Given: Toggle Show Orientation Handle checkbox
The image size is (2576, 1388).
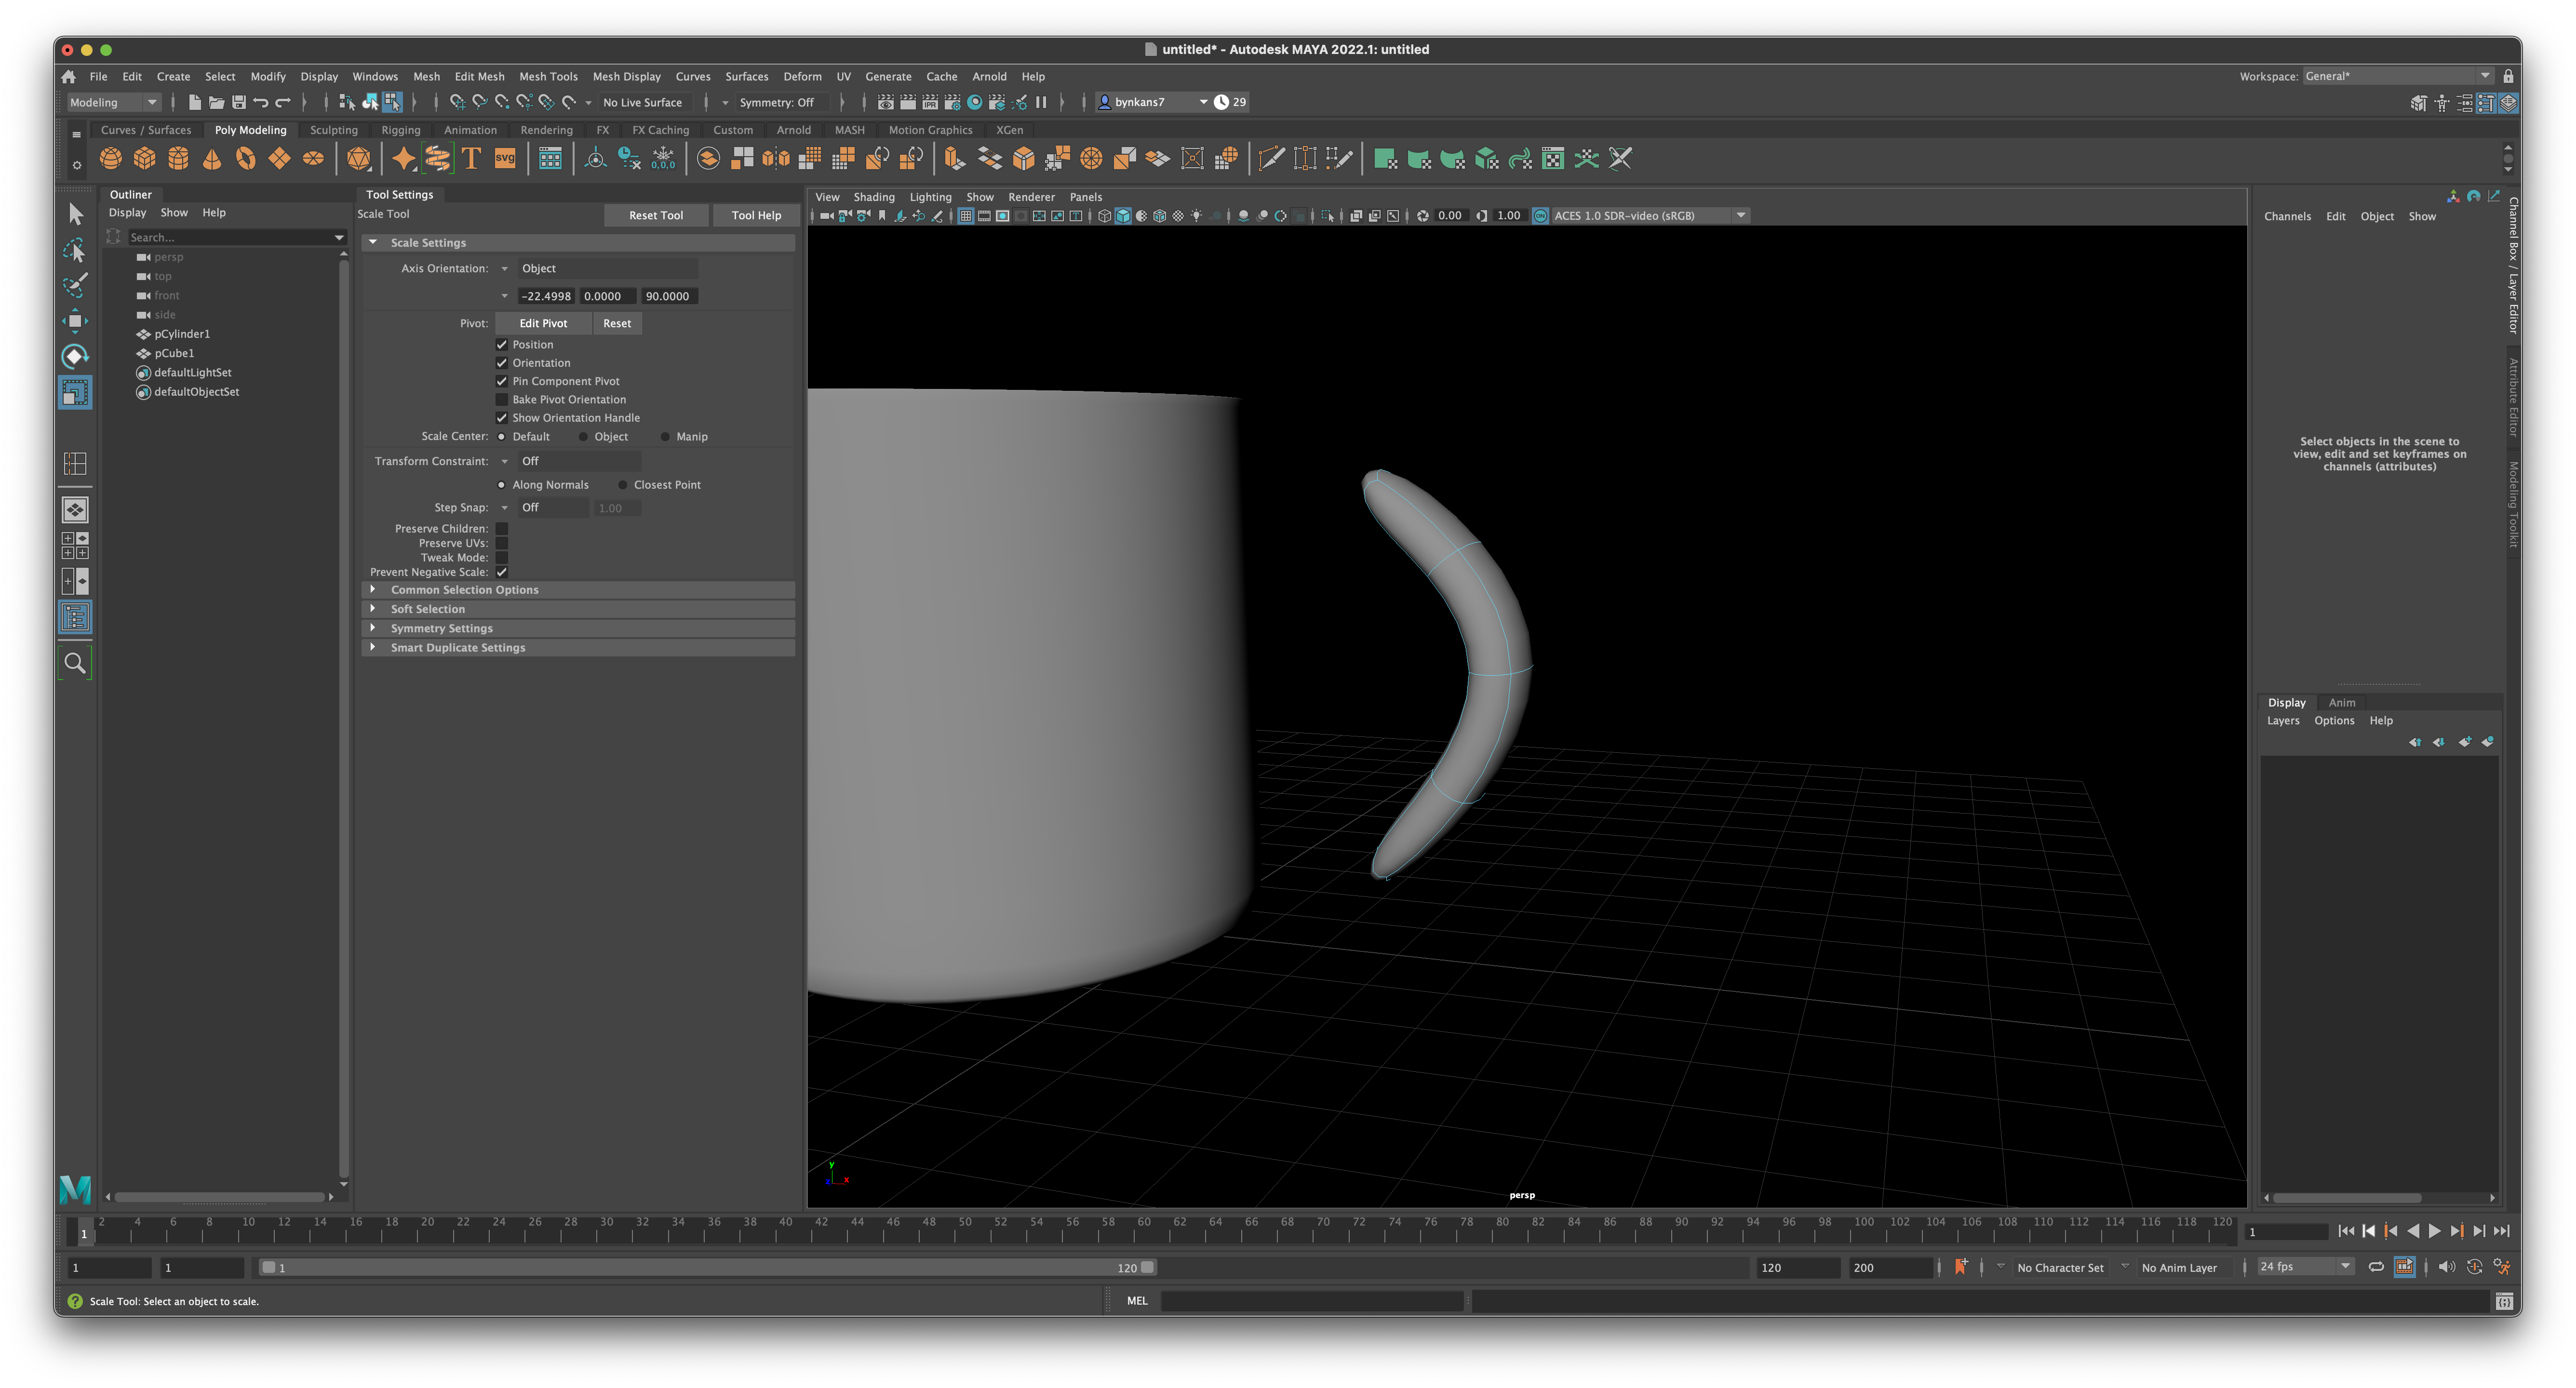Looking at the screenshot, I should (502, 418).
